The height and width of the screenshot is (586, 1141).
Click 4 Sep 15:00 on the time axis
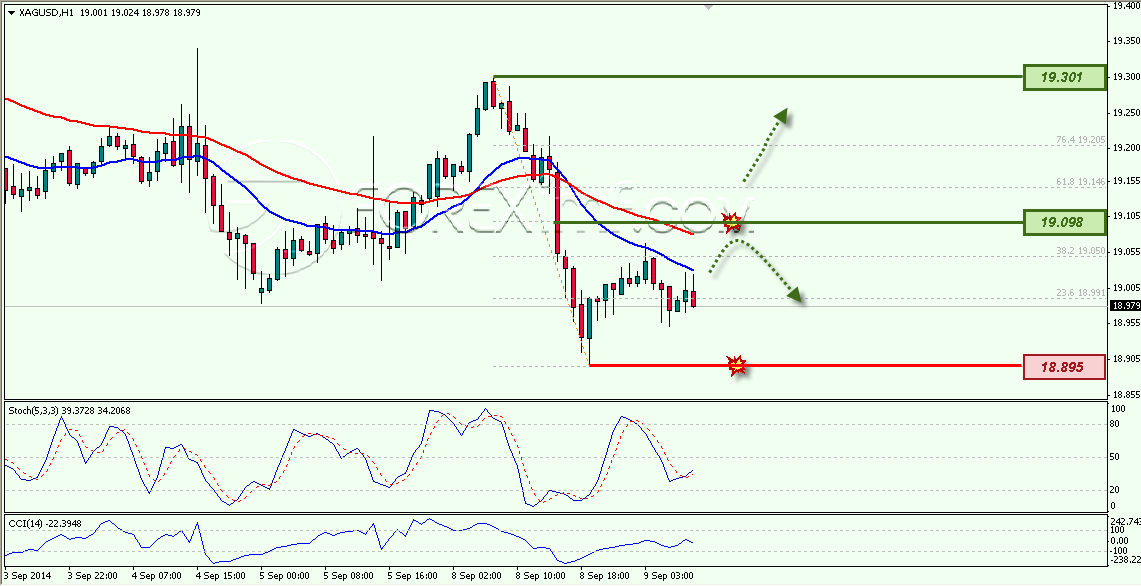[222, 576]
